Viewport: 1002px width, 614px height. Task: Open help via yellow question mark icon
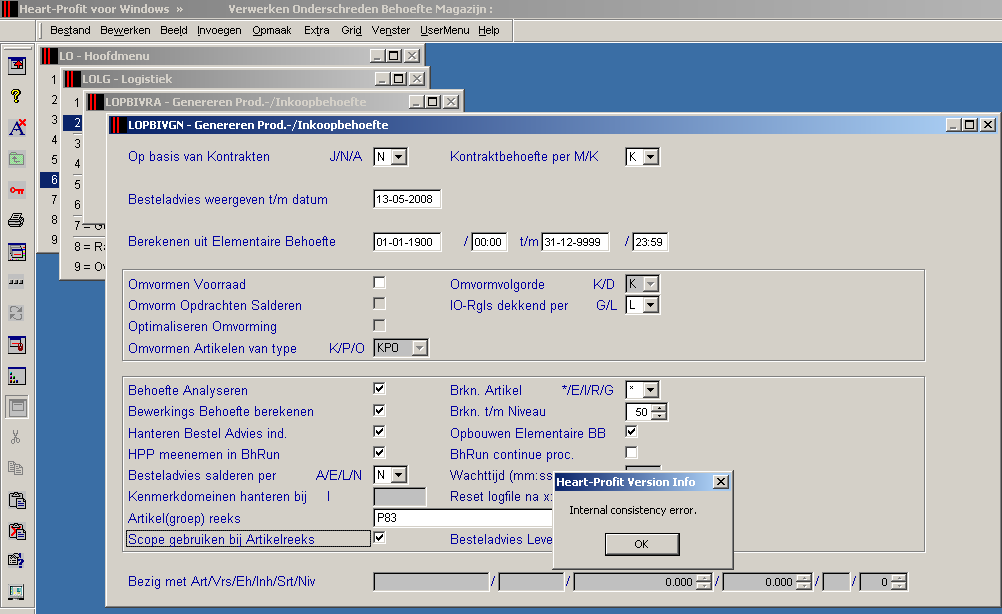[x=17, y=96]
